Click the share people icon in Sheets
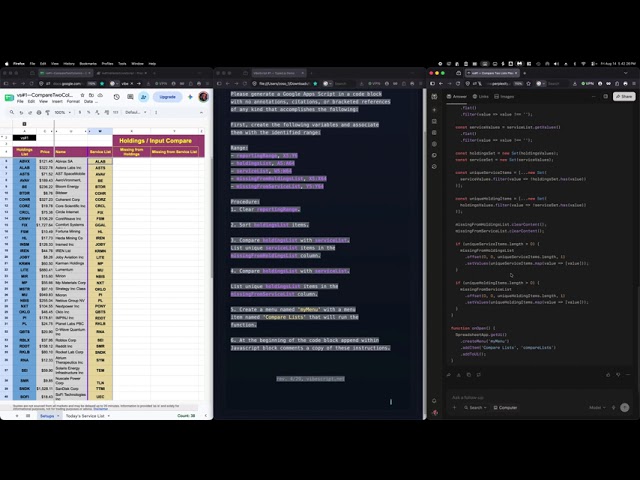640x480 pixels. point(144,97)
